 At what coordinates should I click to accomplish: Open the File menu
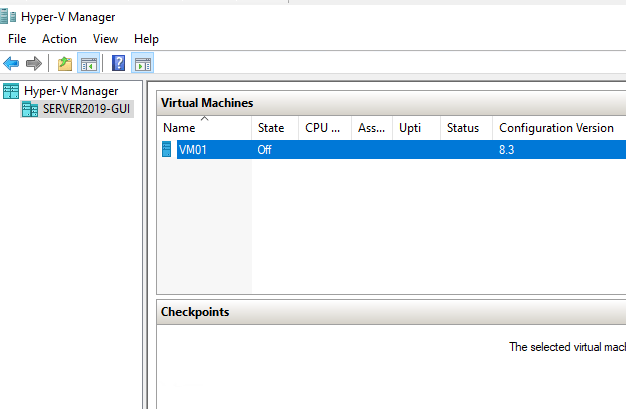17,39
